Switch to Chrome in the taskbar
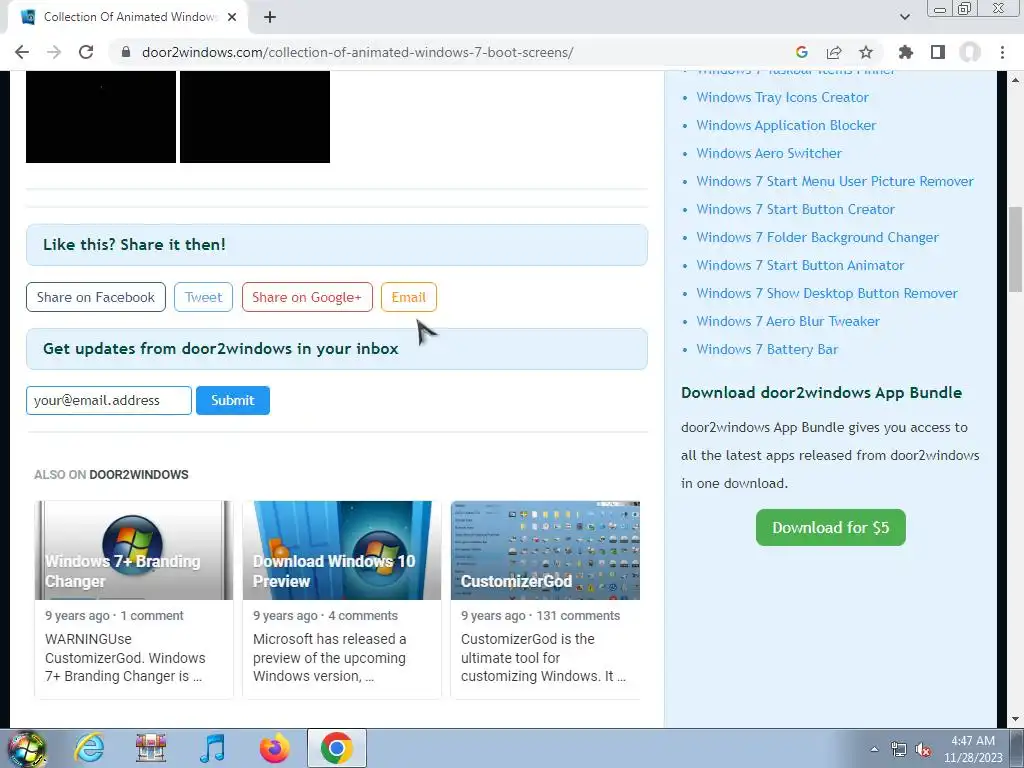The width and height of the screenshot is (1024, 768). [336, 748]
